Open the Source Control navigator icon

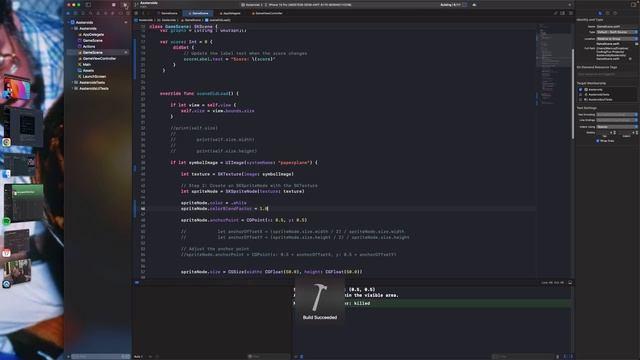(76, 13)
